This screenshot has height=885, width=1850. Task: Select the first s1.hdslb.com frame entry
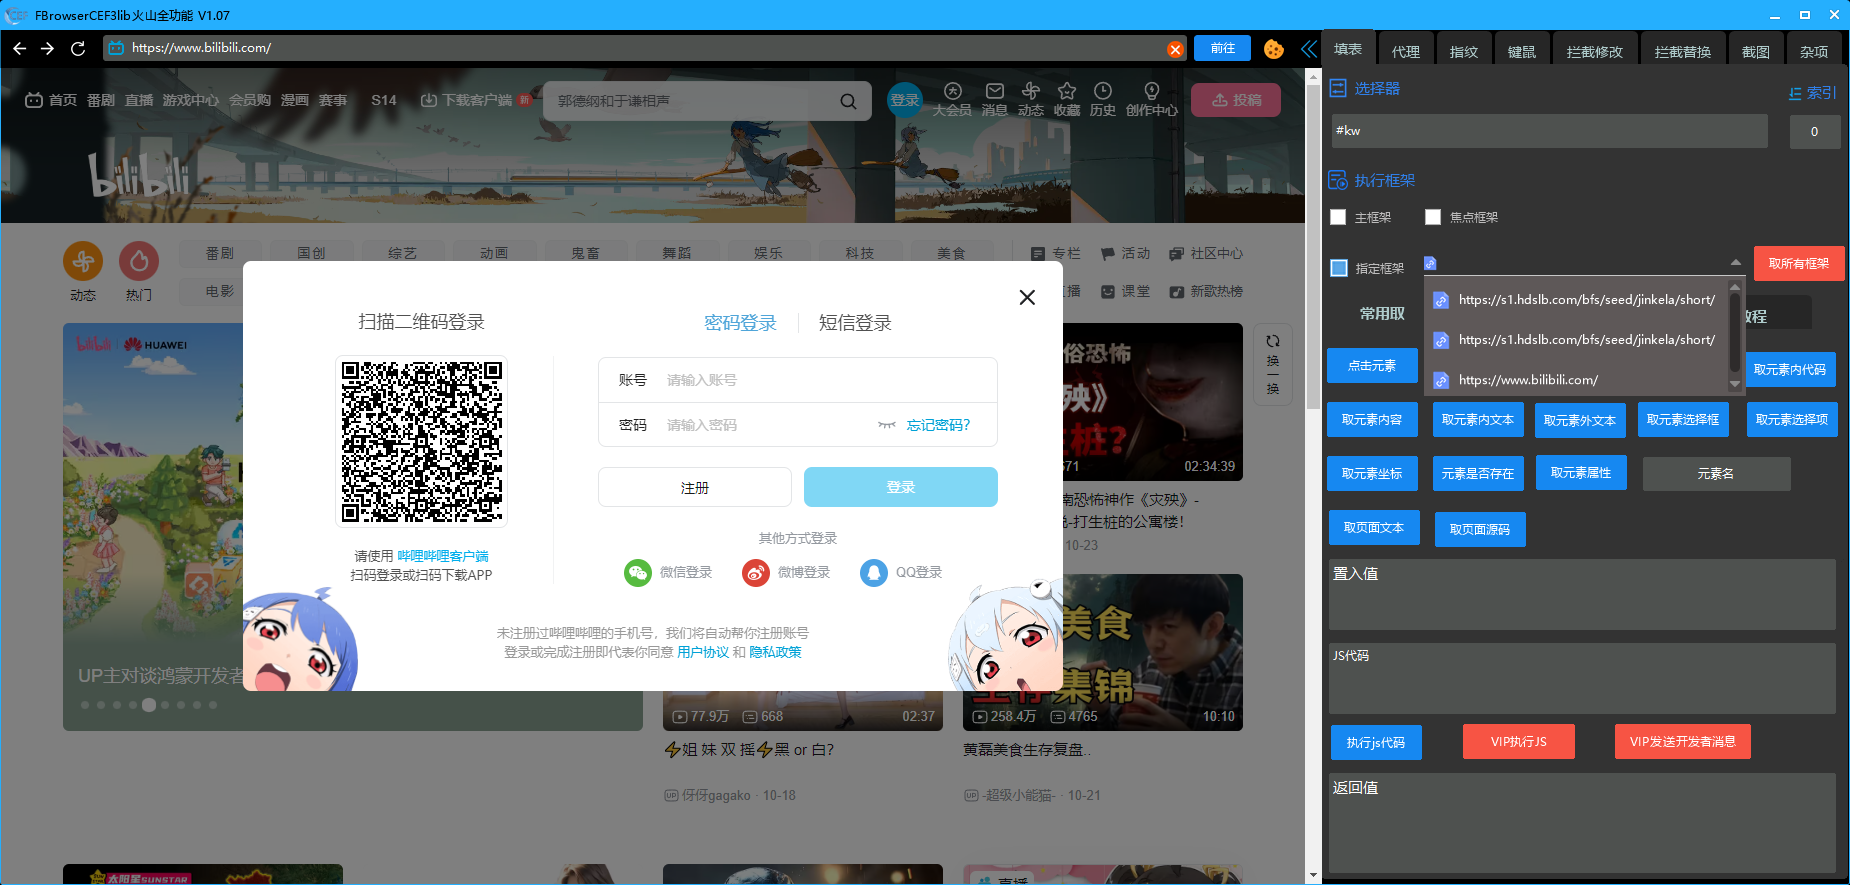(1577, 300)
